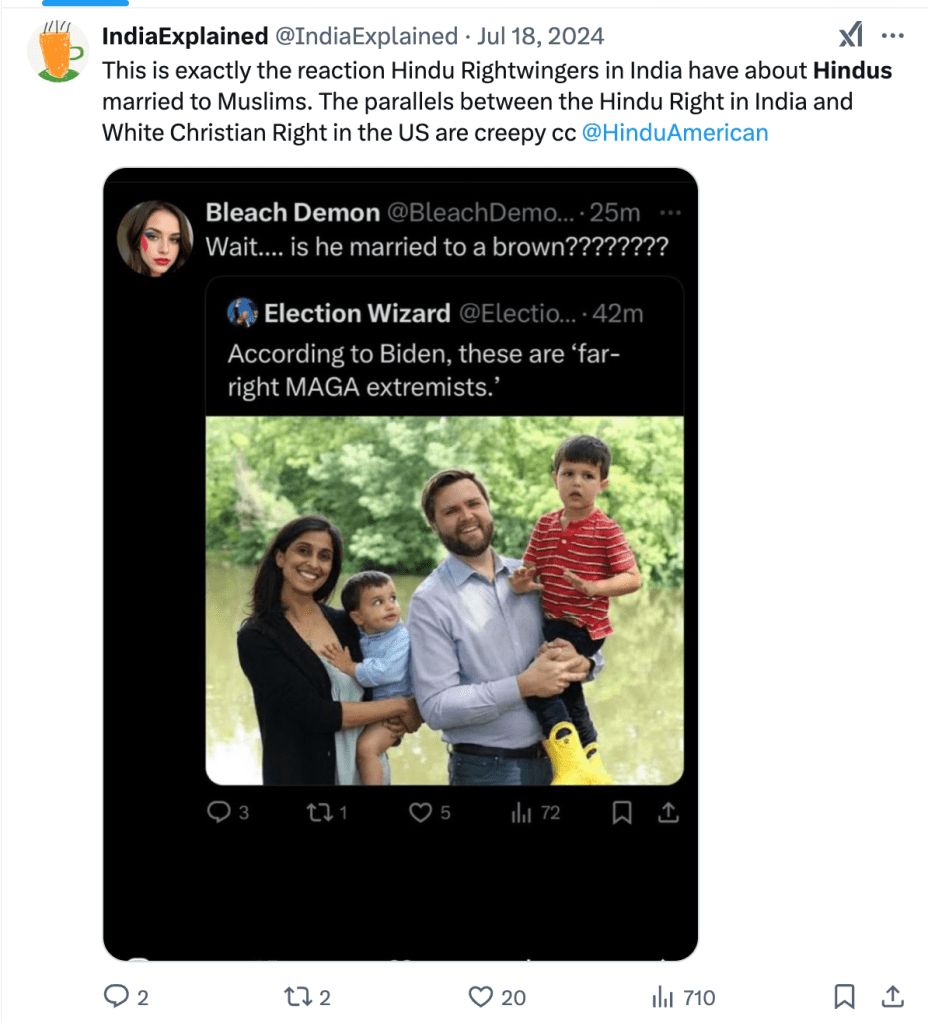Screen dimensions: 928x1023
Task: View analytics showing 710 views
Action: pos(663,996)
